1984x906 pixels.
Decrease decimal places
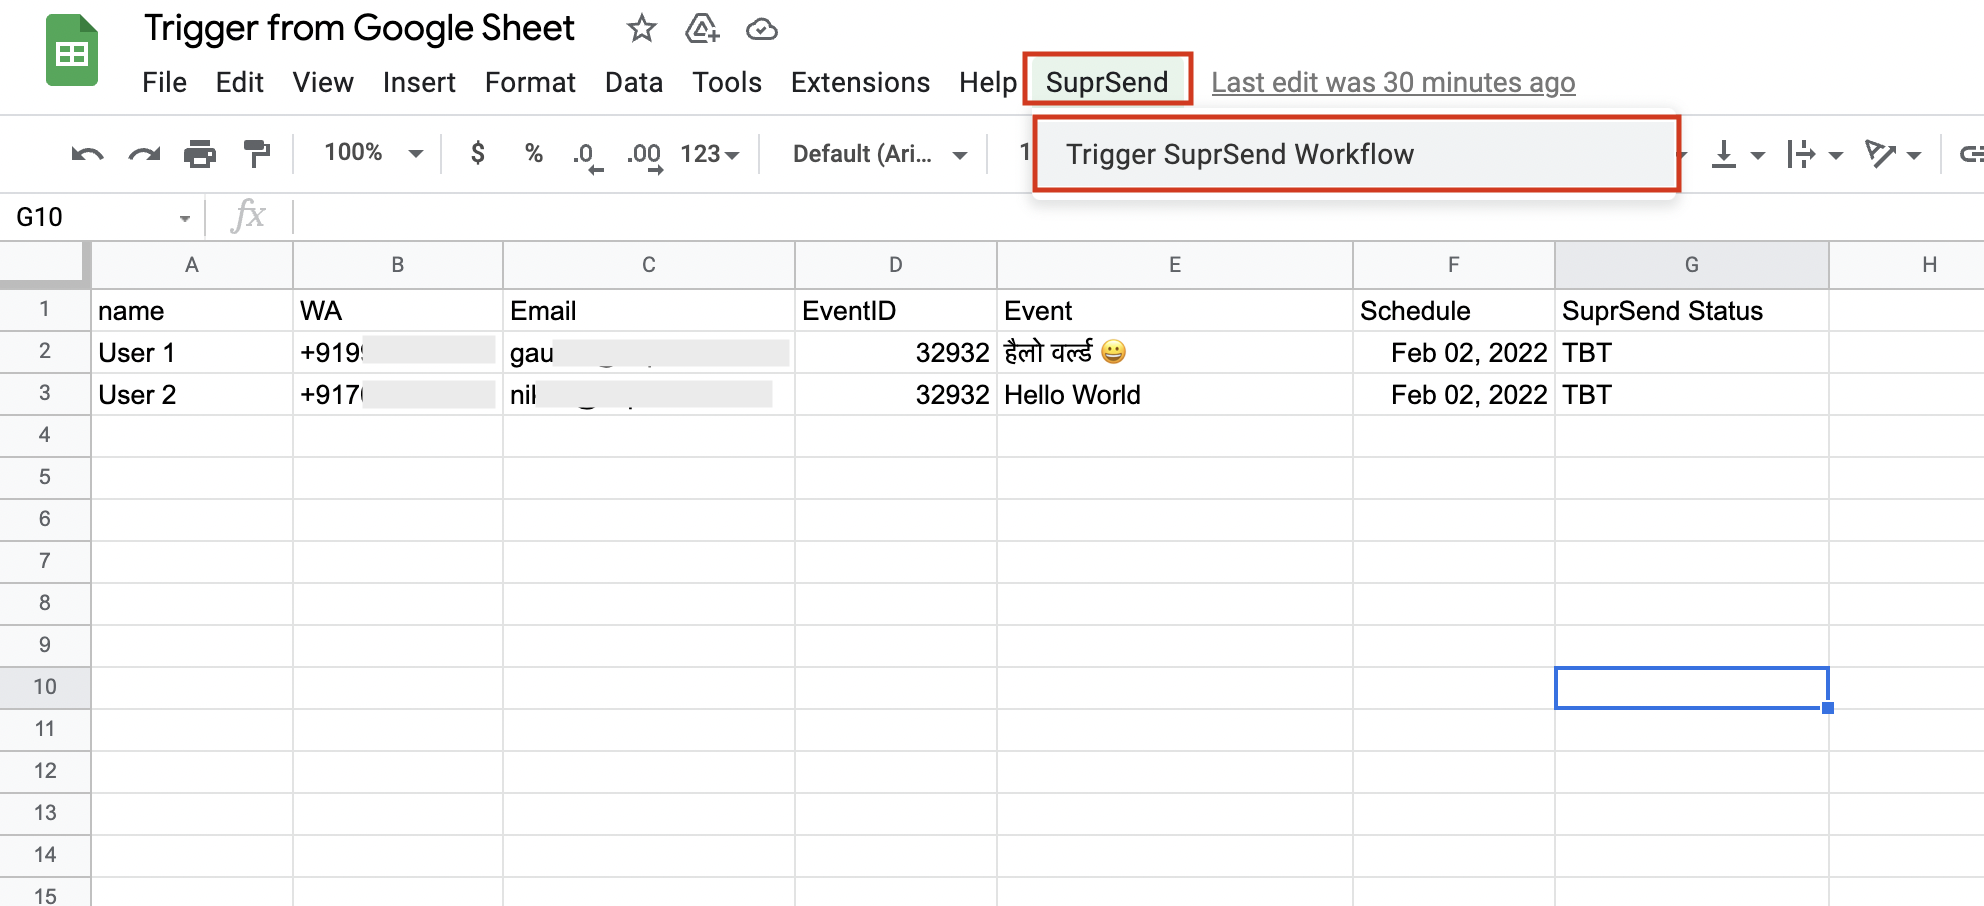588,156
